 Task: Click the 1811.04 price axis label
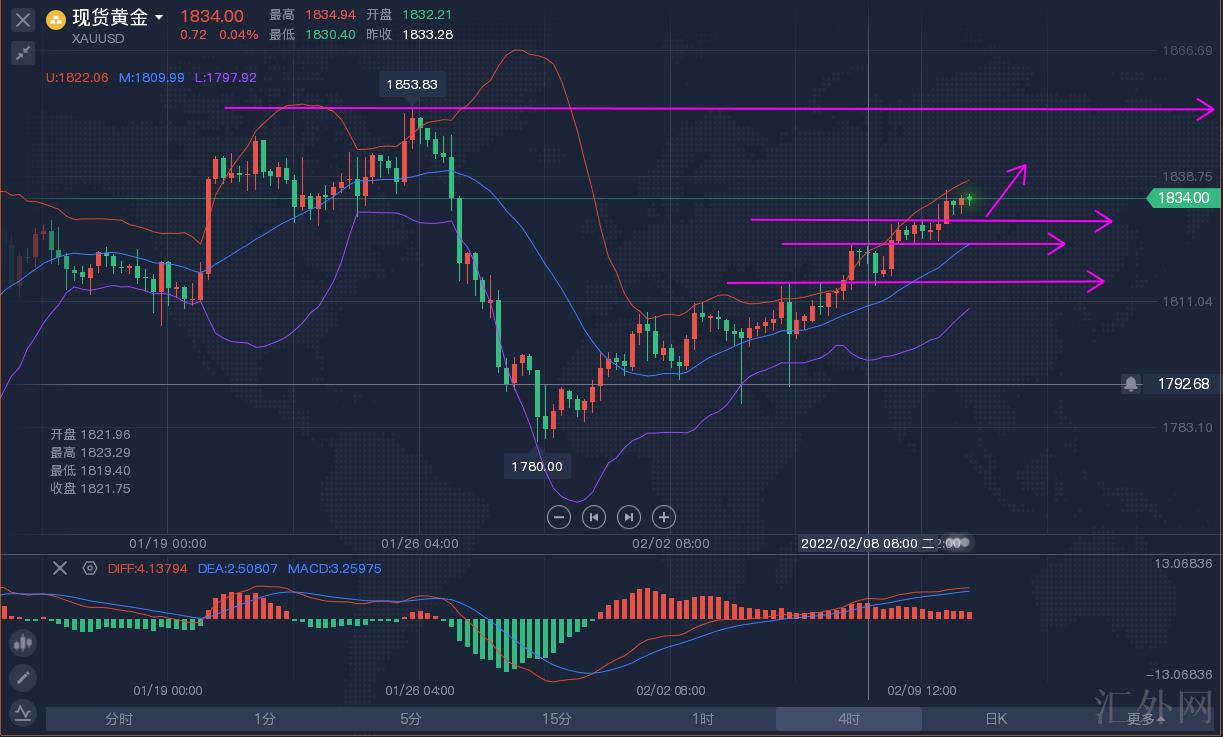point(1185,301)
